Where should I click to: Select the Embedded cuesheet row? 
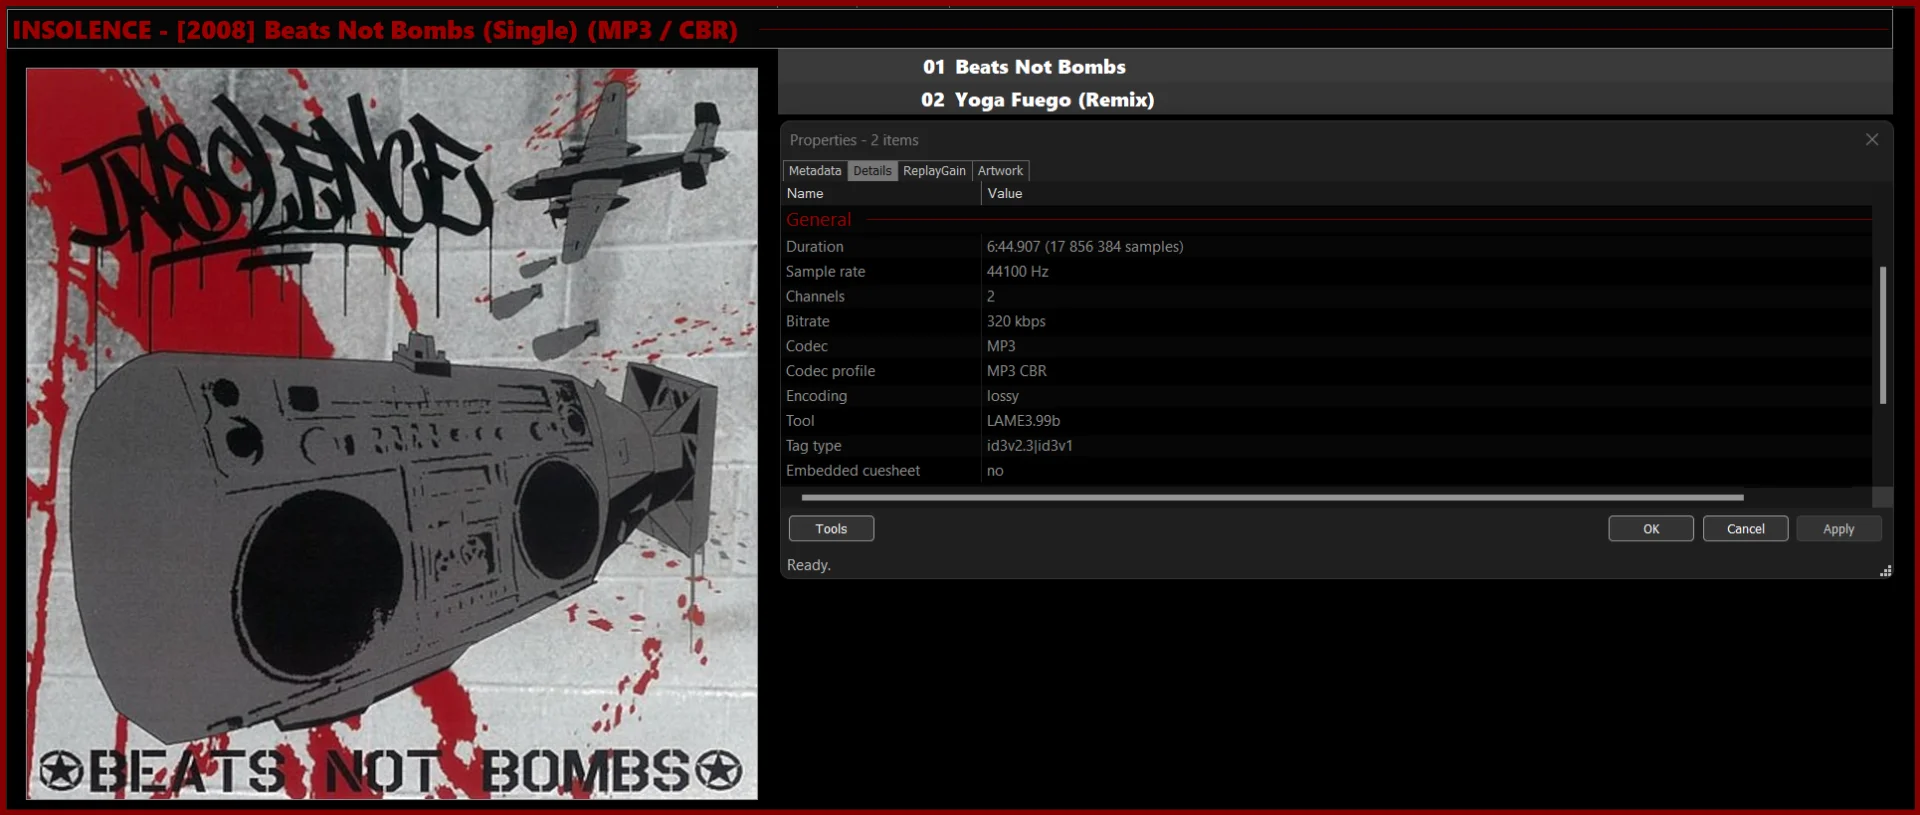(x=1327, y=471)
